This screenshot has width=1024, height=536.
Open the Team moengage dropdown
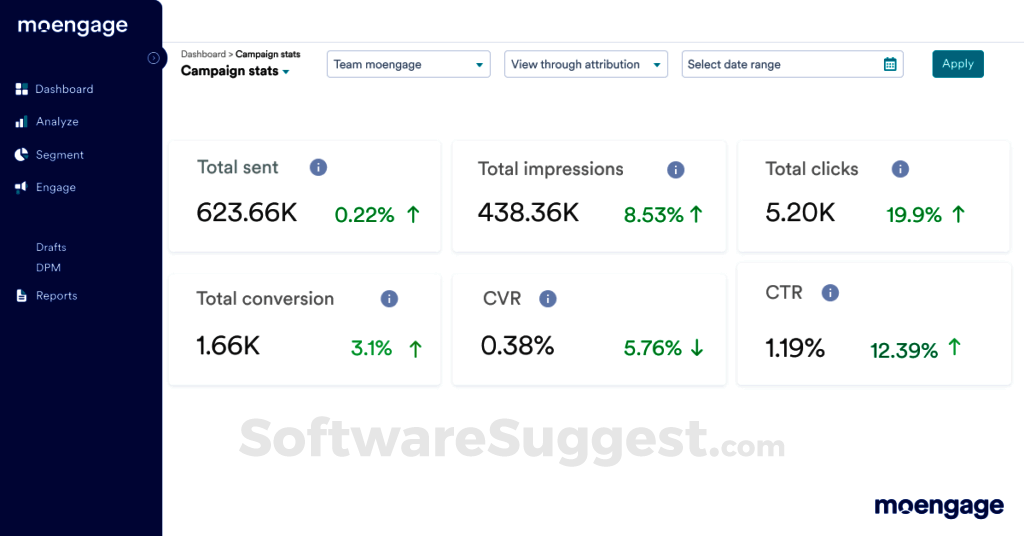(408, 64)
